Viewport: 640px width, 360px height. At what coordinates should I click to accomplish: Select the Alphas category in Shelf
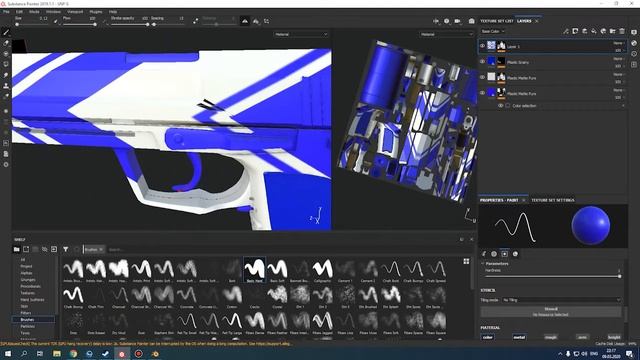pyautogui.click(x=27, y=273)
